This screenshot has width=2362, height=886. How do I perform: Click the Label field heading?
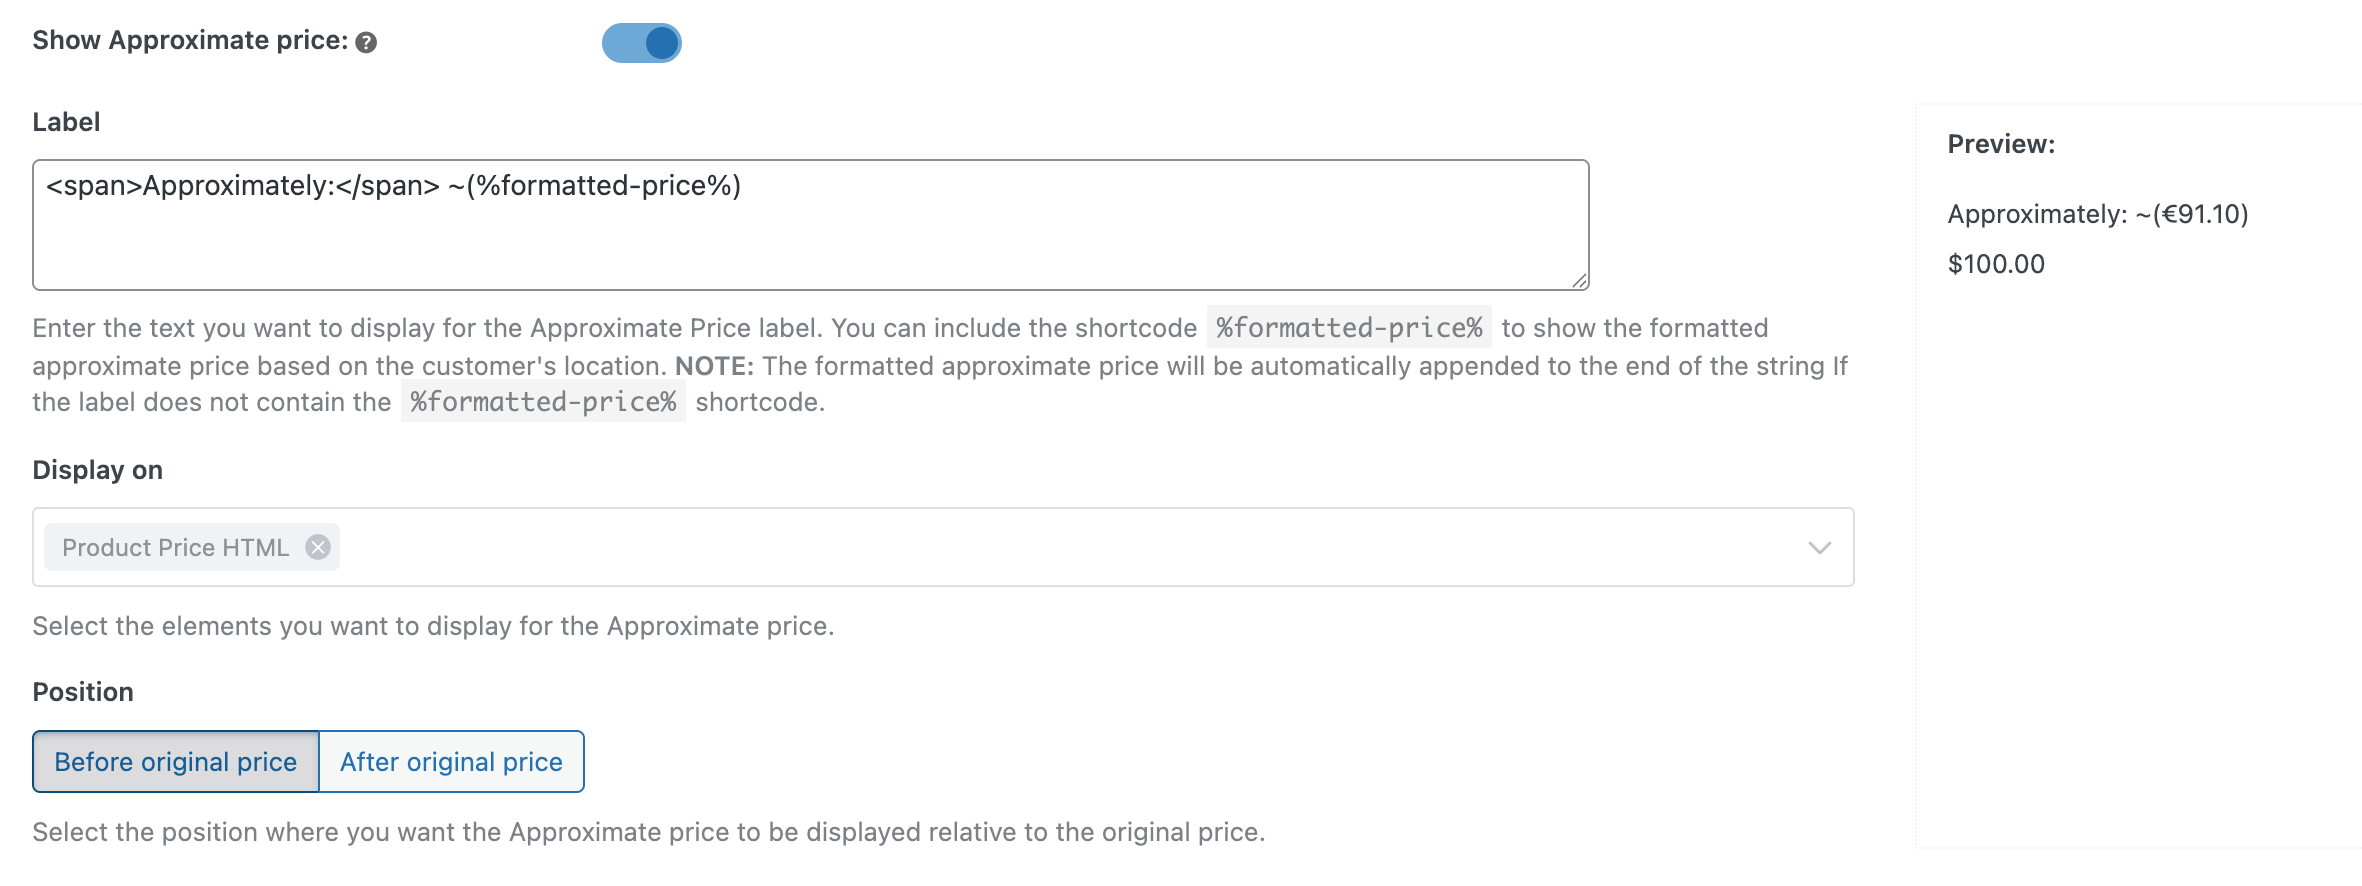click(66, 122)
